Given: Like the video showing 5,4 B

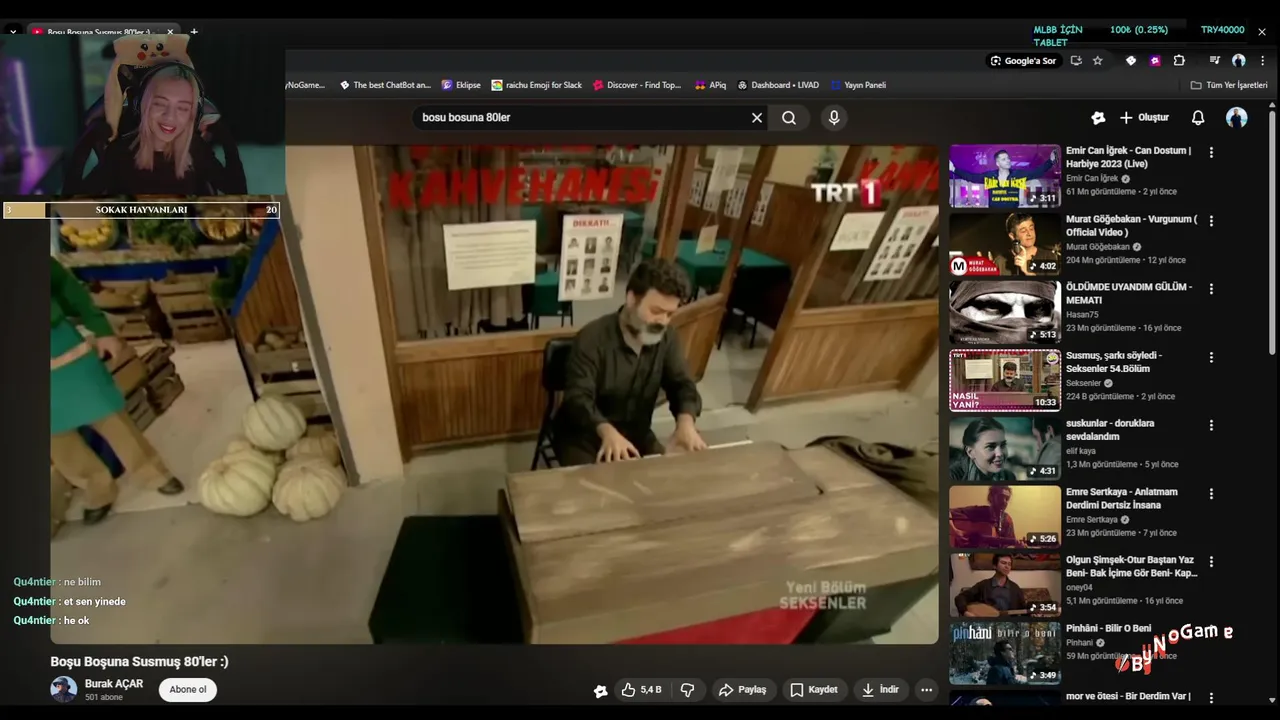Looking at the screenshot, I should [641, 690].
